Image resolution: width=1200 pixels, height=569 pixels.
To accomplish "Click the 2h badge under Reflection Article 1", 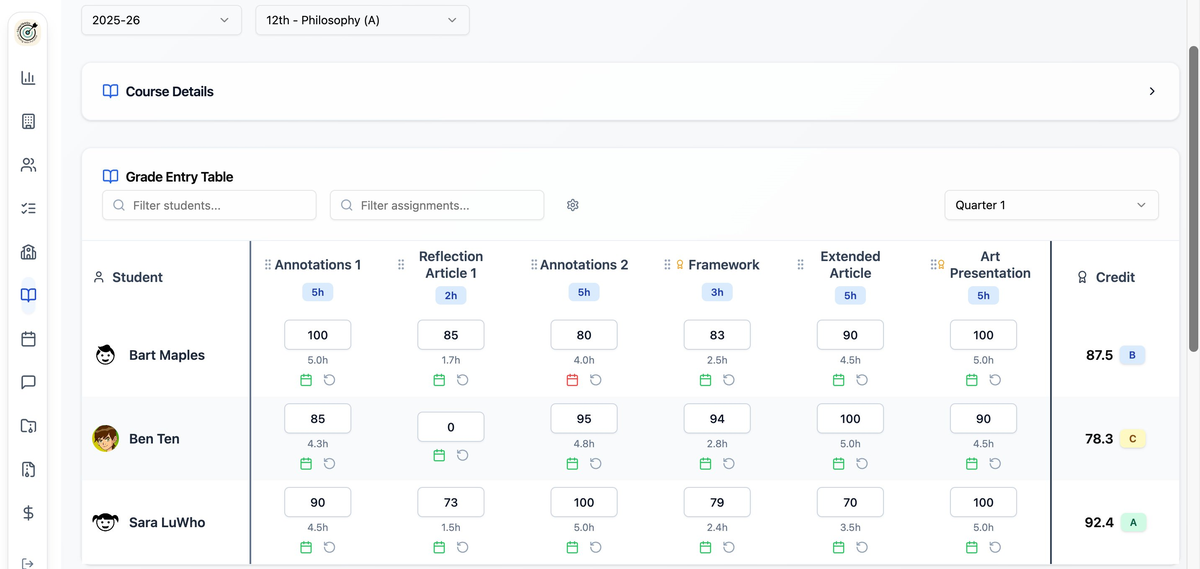I will (451, 296).
